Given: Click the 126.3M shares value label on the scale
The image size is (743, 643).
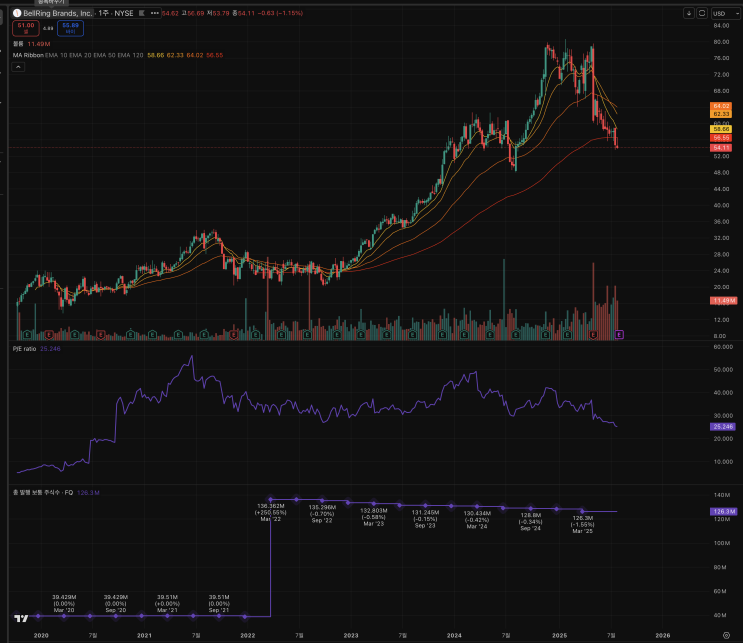Looking at the screenshot, I should tap(724, 511).
